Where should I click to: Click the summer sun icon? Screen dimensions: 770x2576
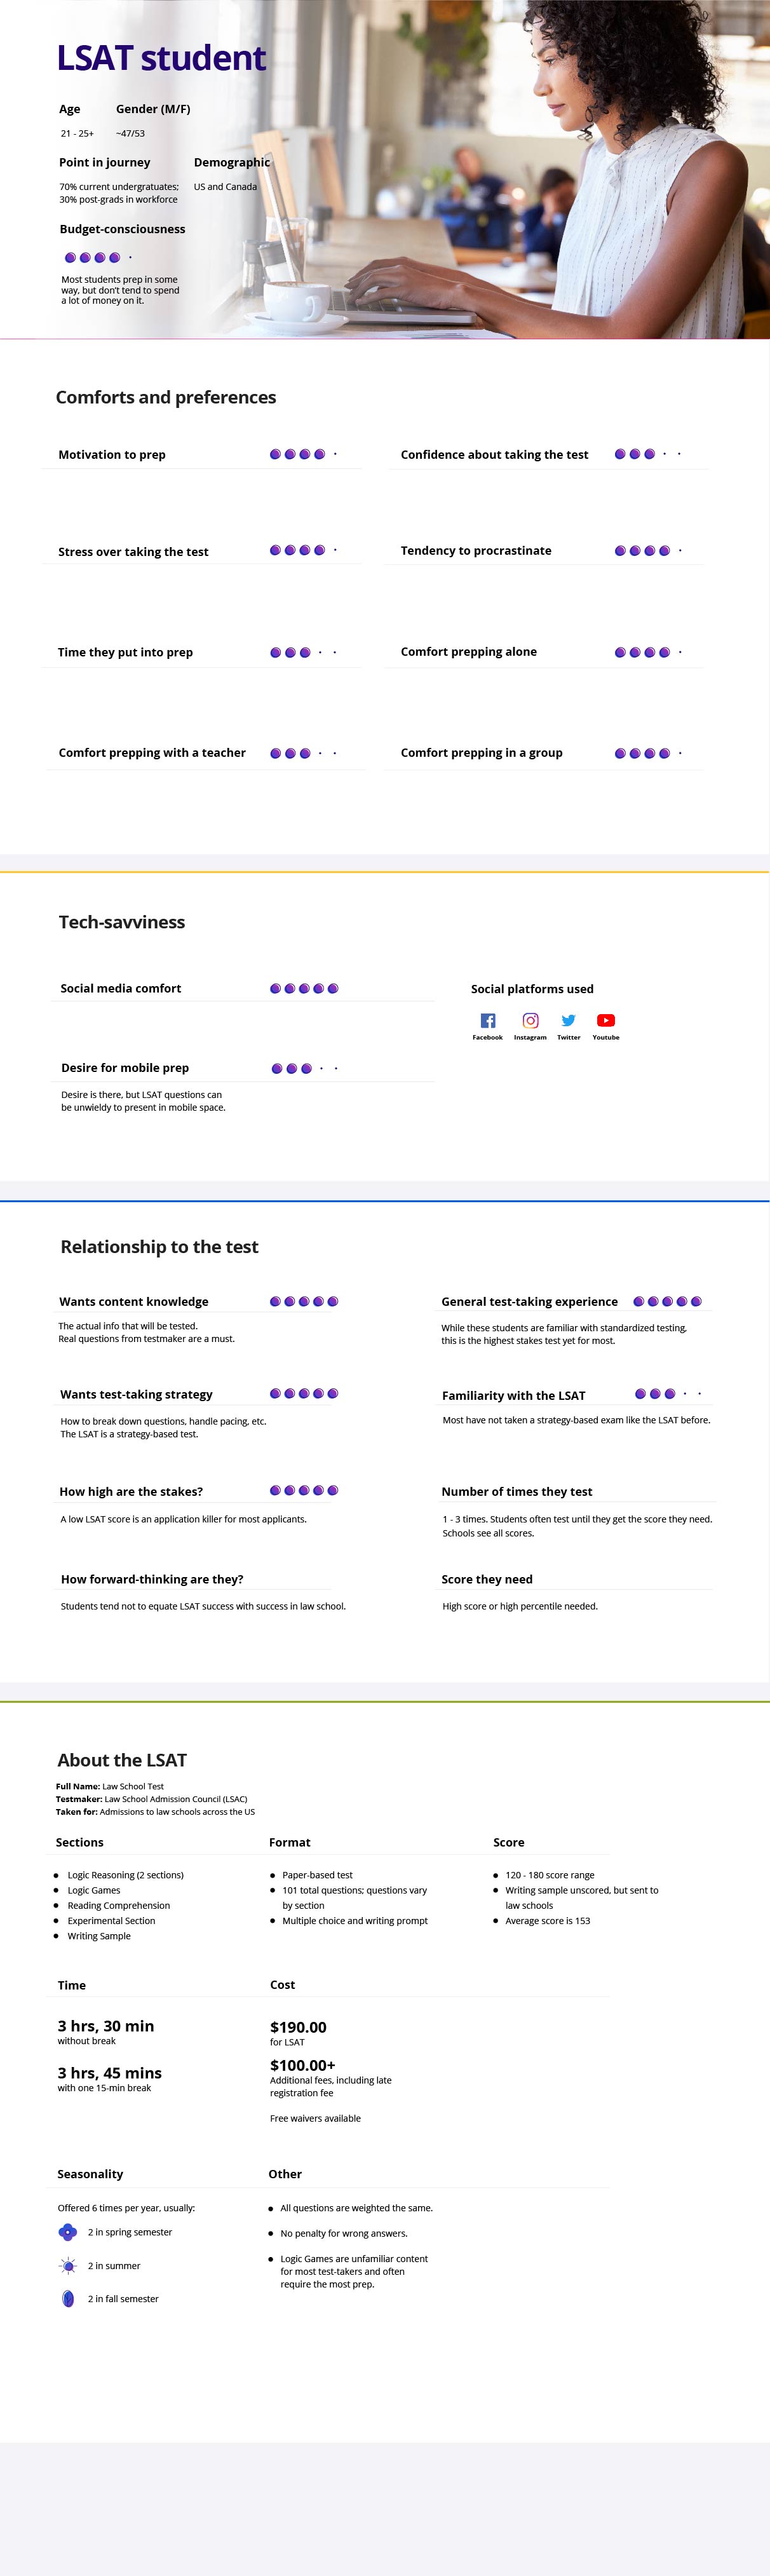(68, 2265)
